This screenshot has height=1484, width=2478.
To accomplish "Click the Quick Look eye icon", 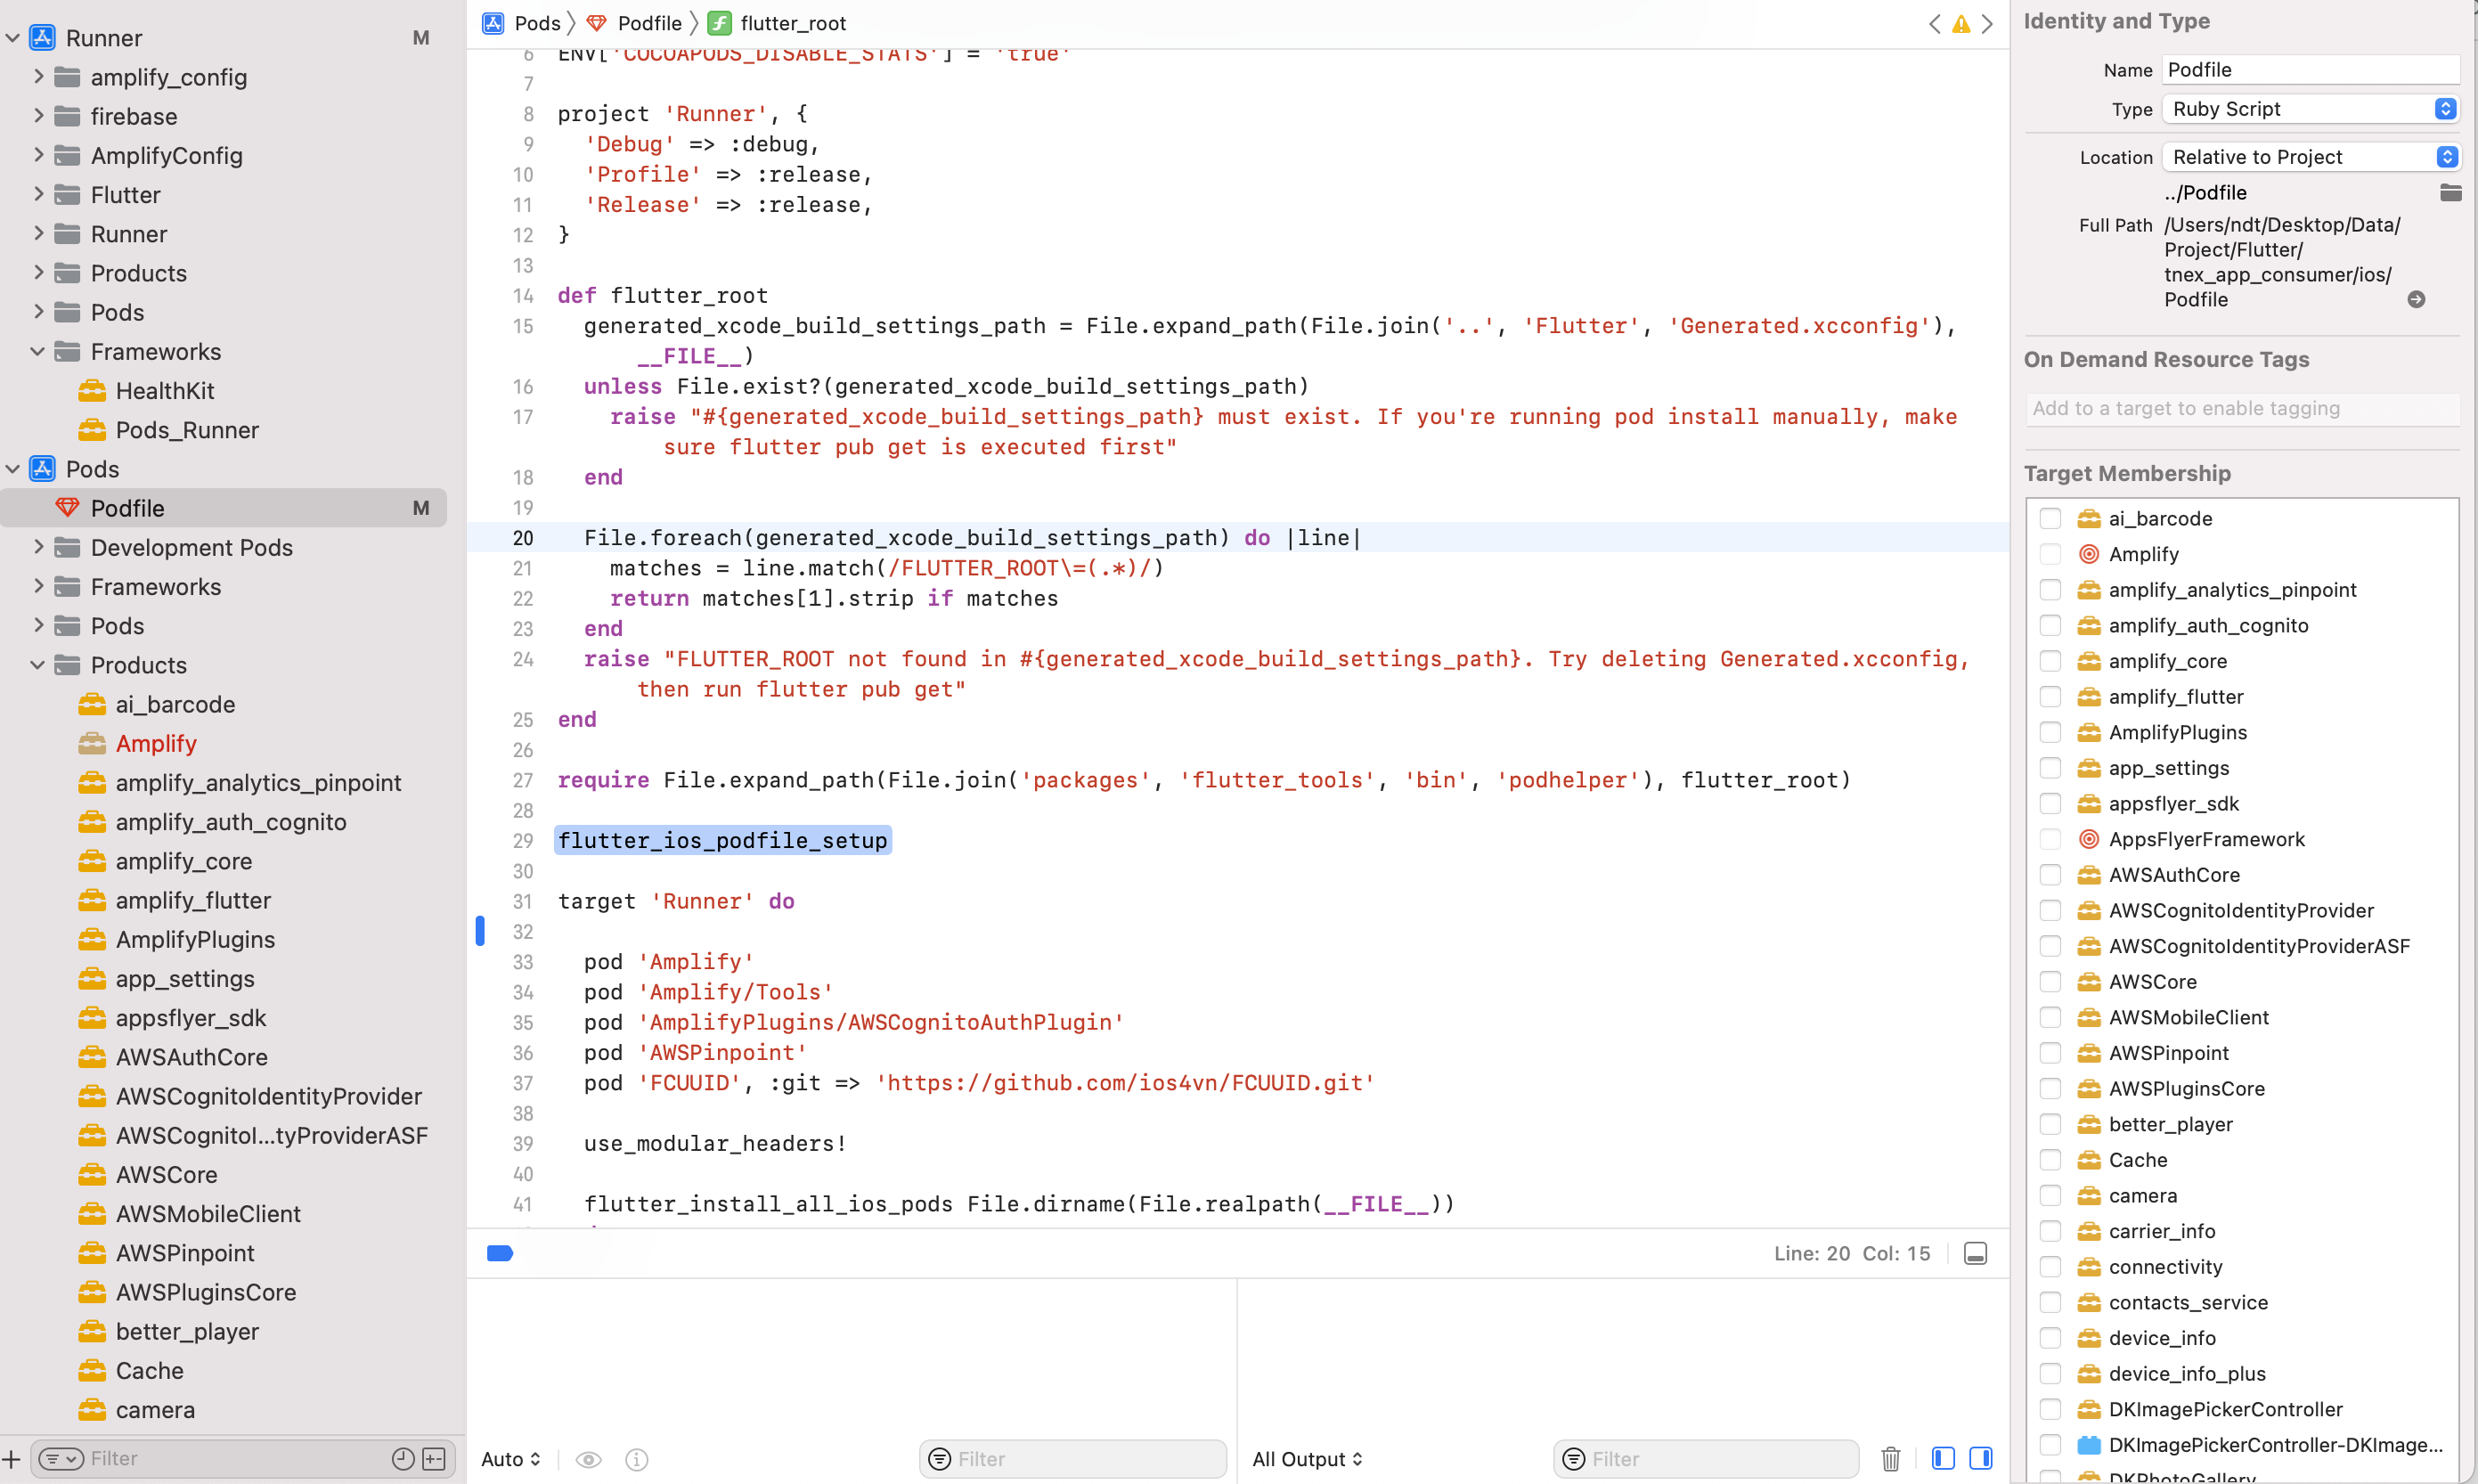I will pyautogui.click(x=589, y=1459).
